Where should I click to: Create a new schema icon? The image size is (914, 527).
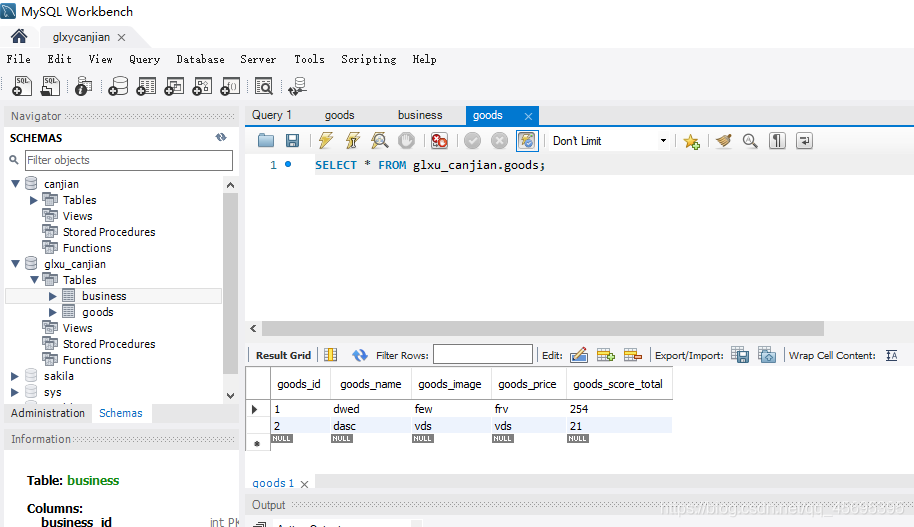click(x=118, y=86)
